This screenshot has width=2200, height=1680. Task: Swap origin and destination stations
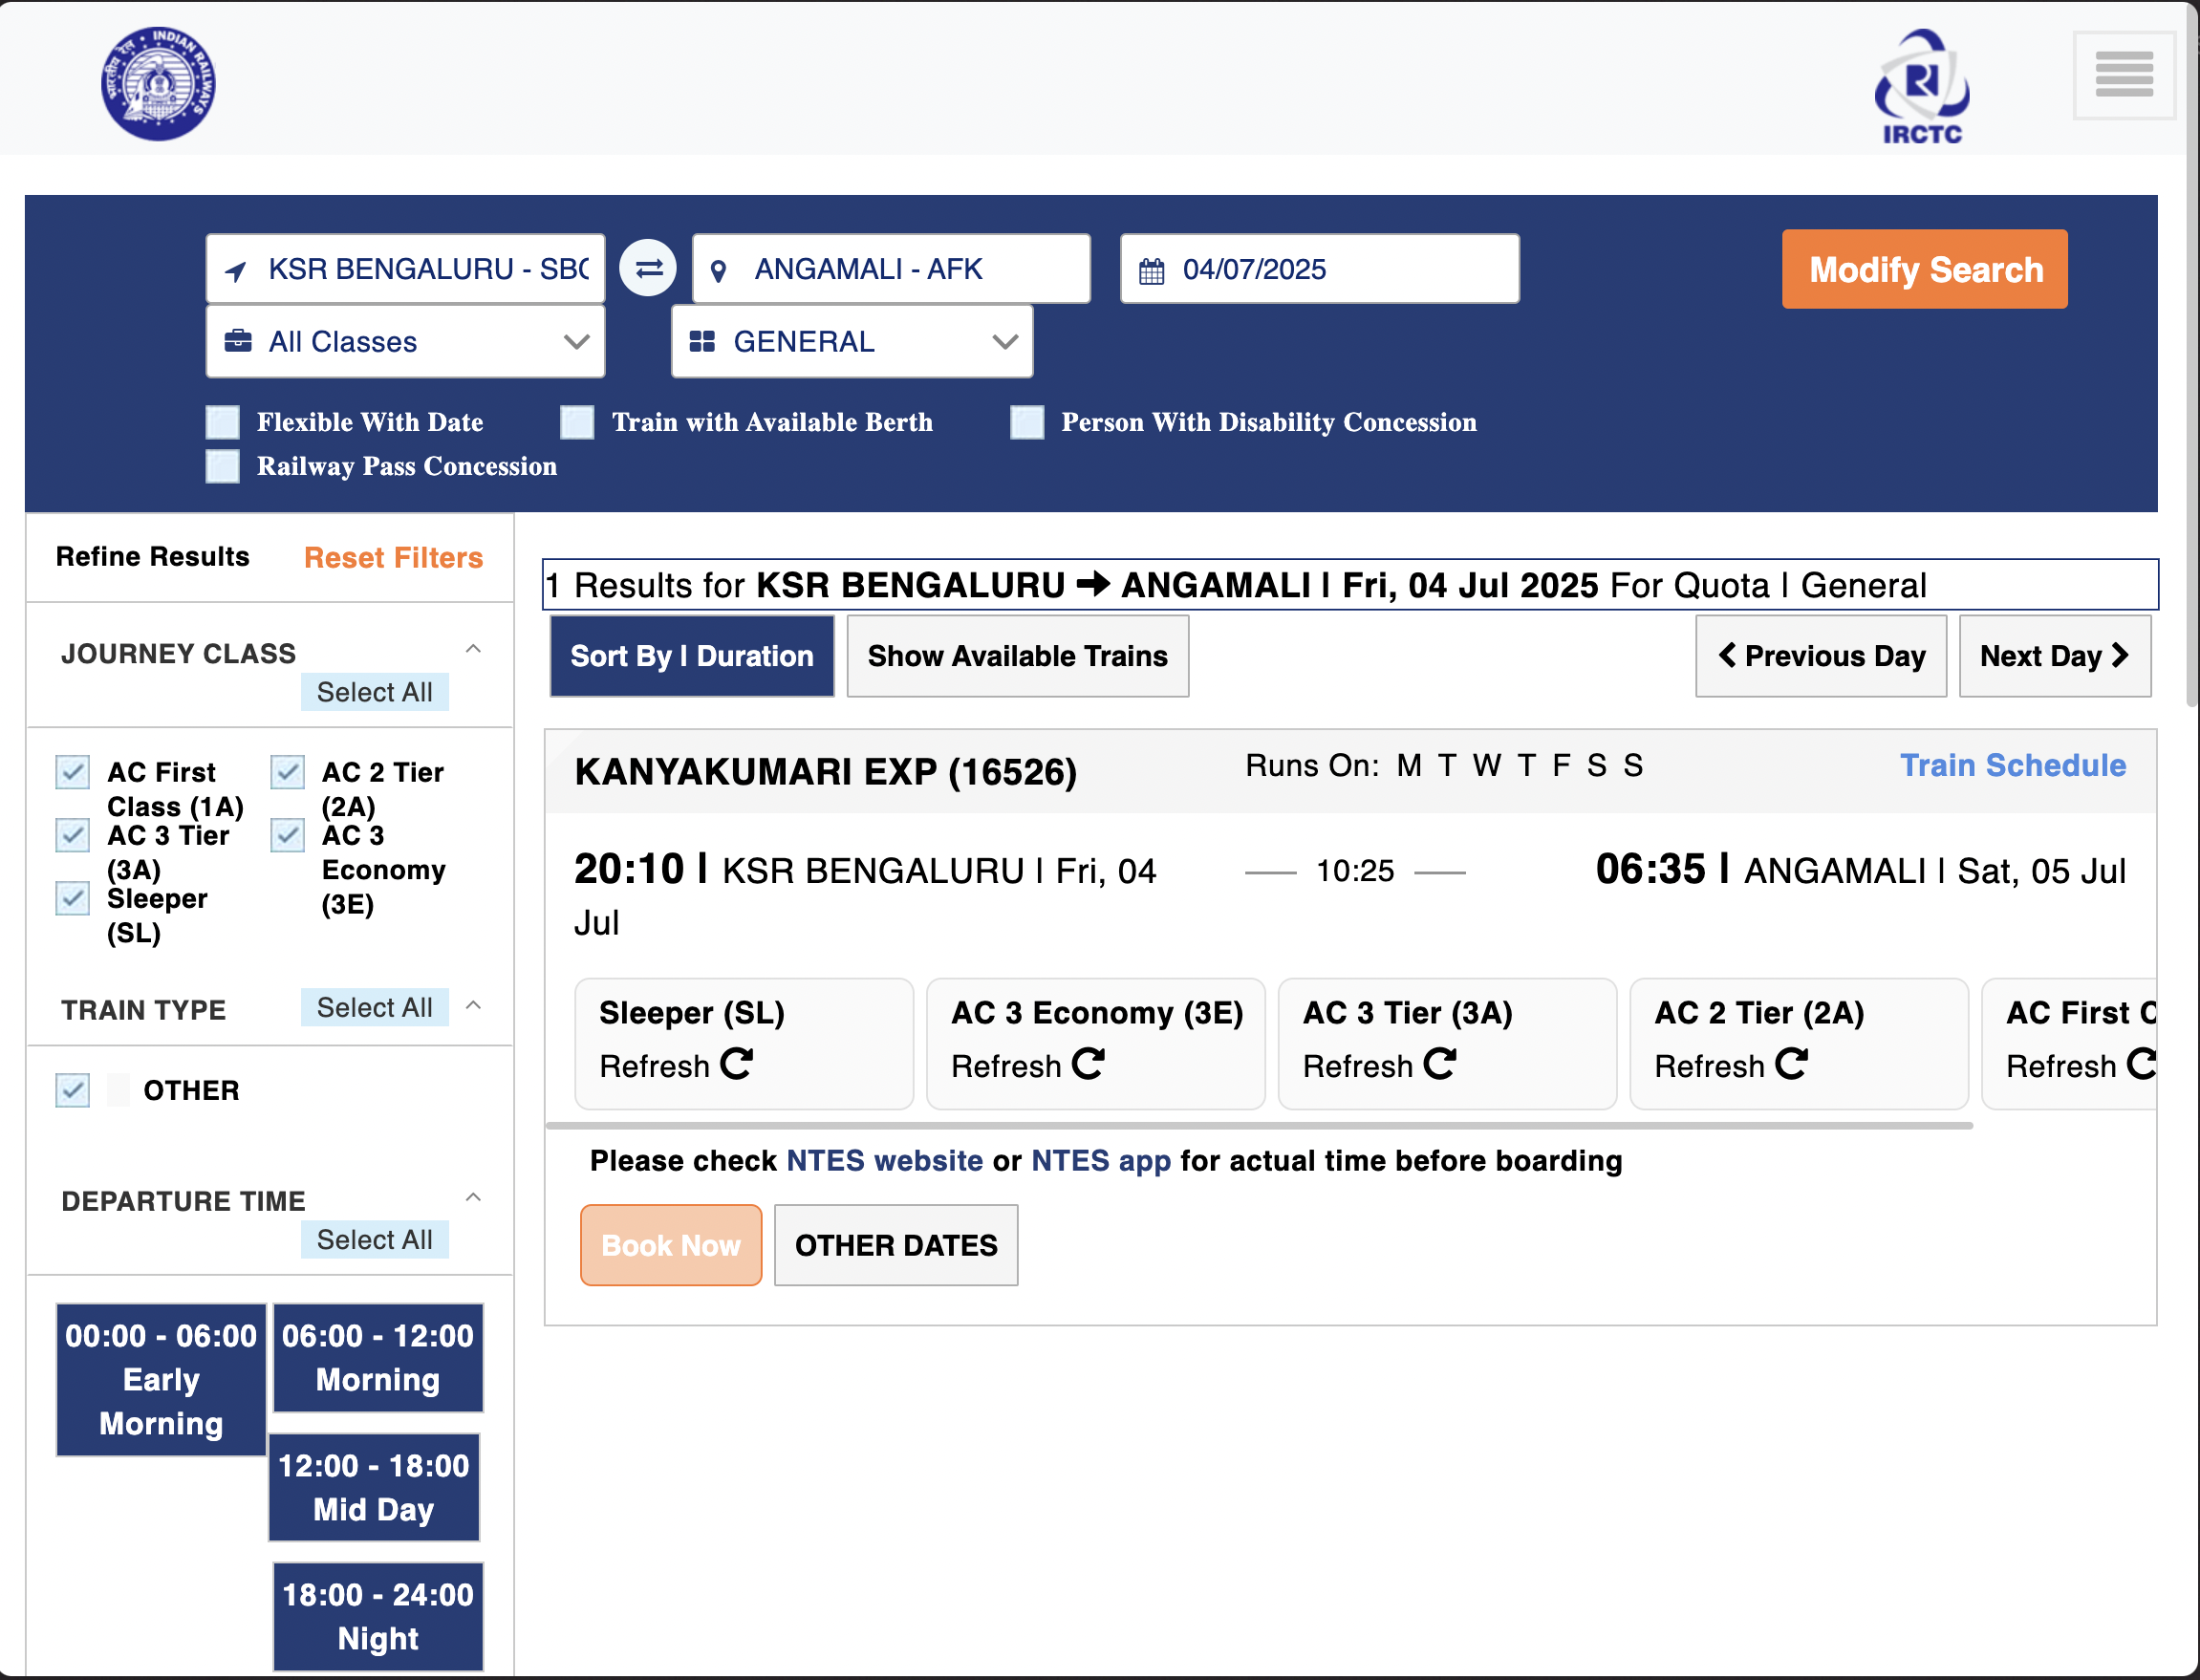pyautogui.click(x=648, y=268)
